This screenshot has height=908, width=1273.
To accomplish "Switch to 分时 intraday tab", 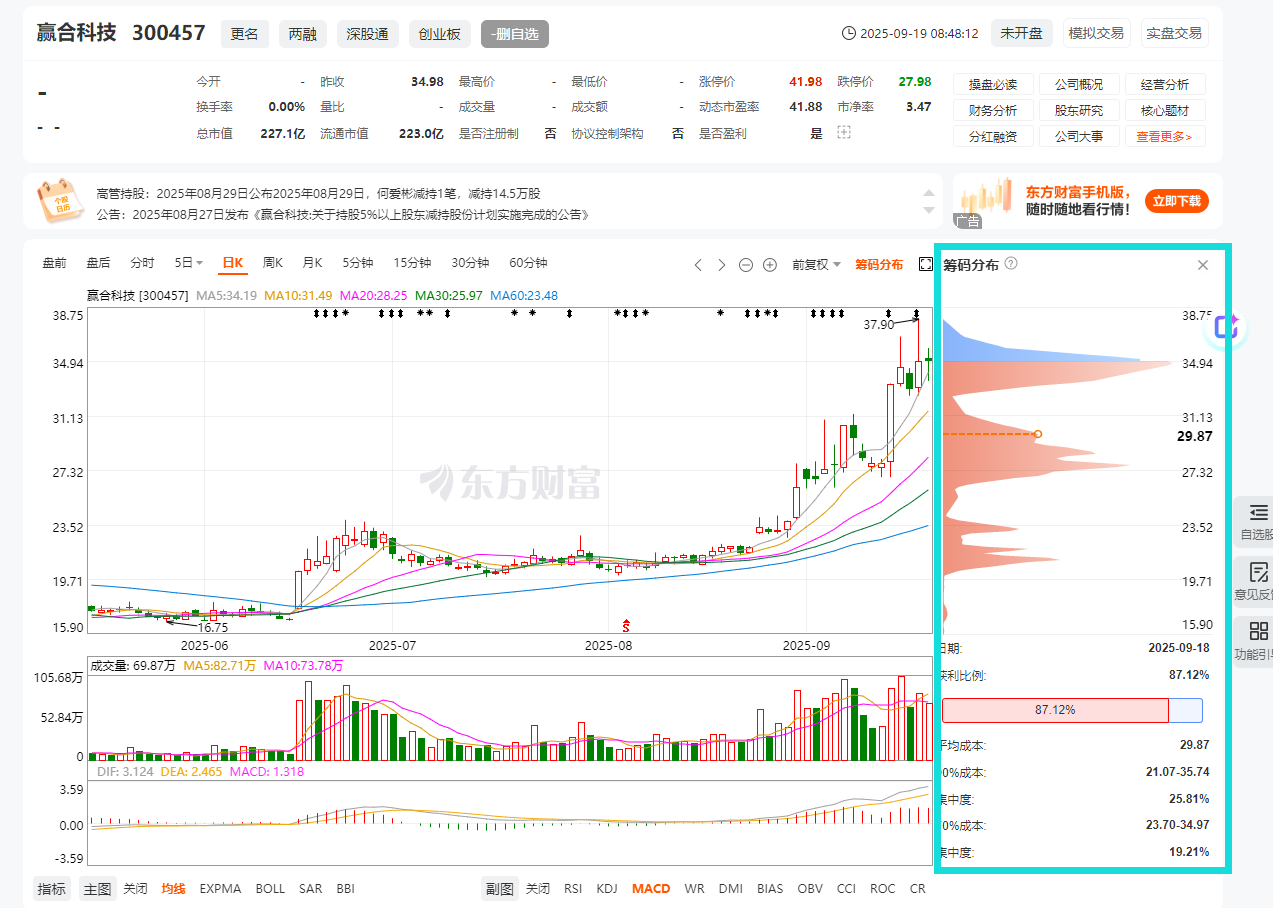I will coord(142,263).
